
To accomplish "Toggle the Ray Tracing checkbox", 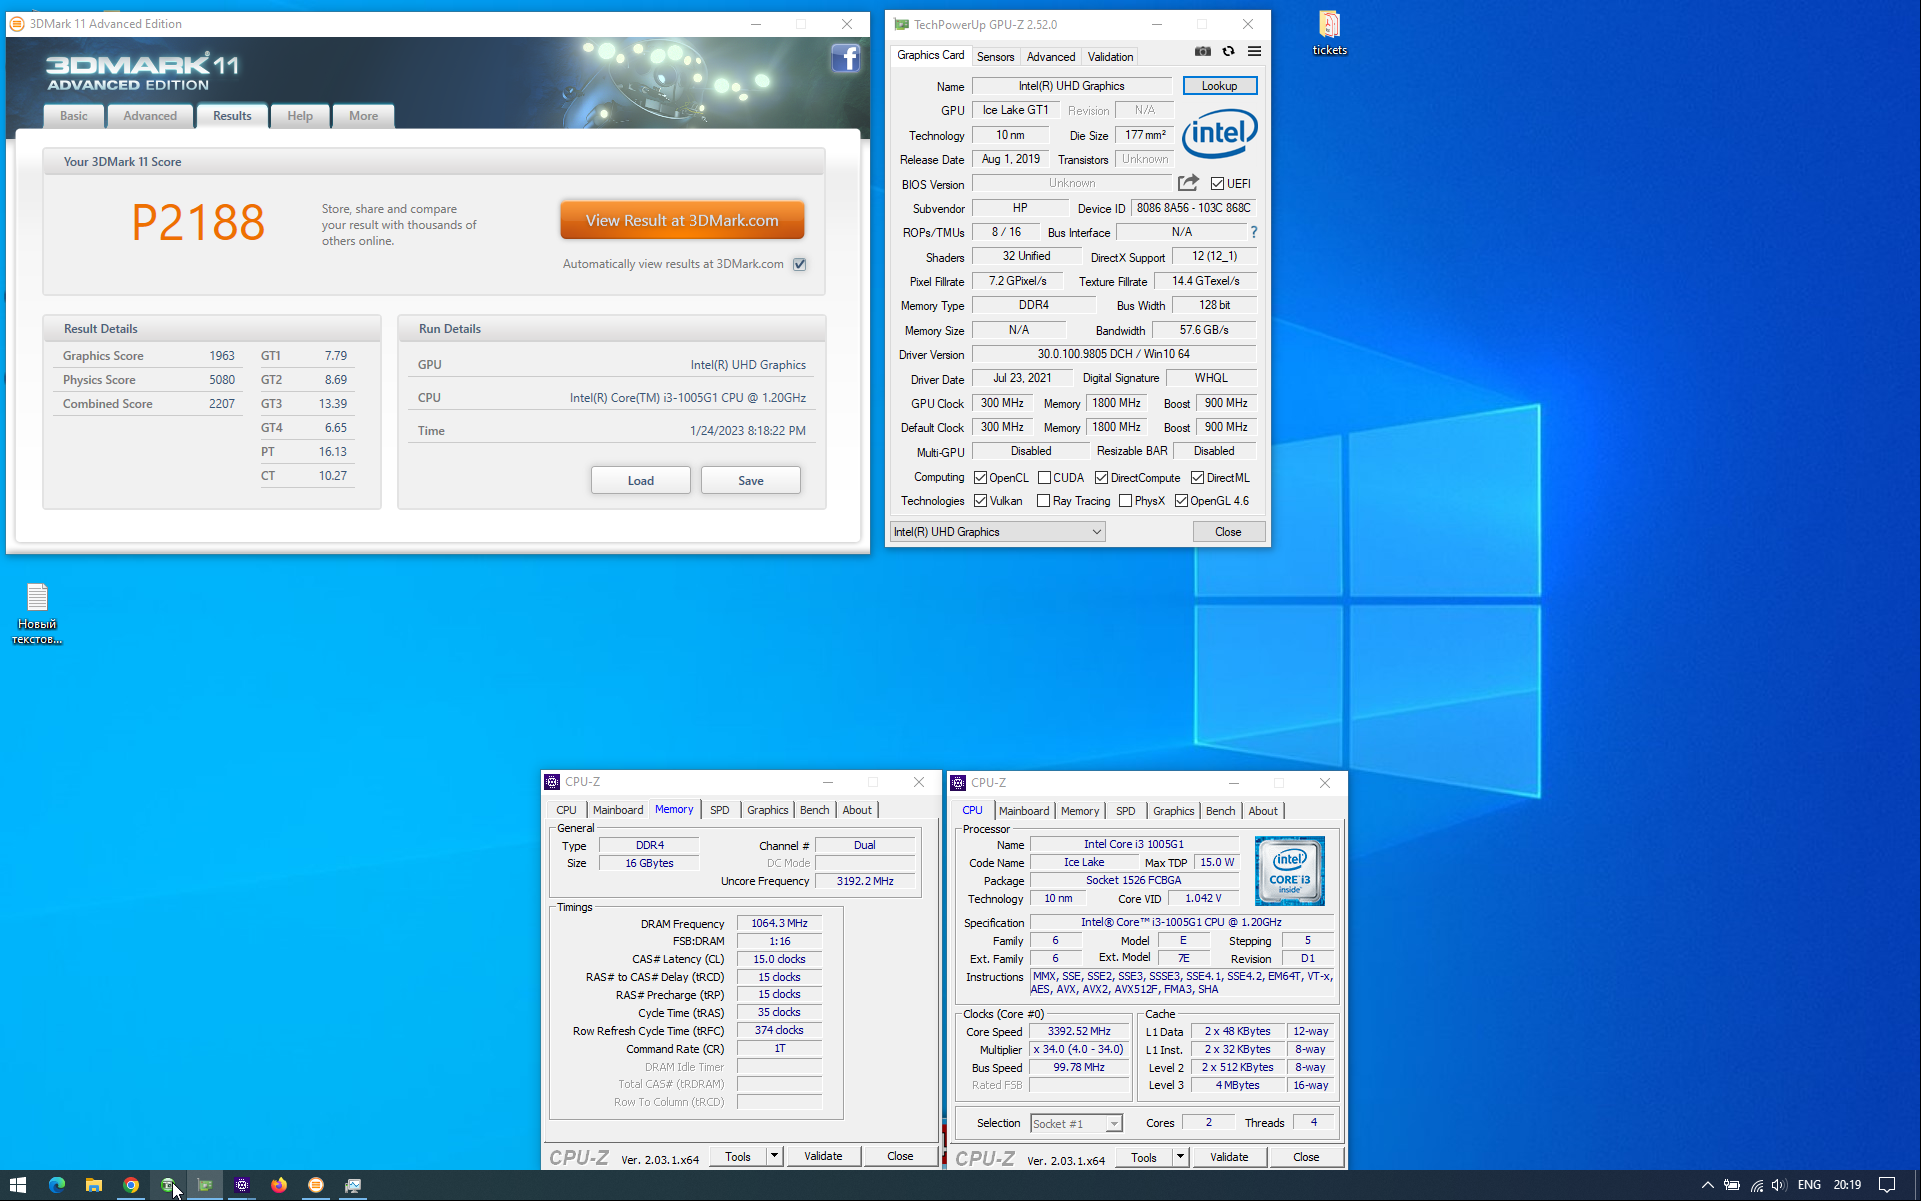I will tap(1044, 501).
